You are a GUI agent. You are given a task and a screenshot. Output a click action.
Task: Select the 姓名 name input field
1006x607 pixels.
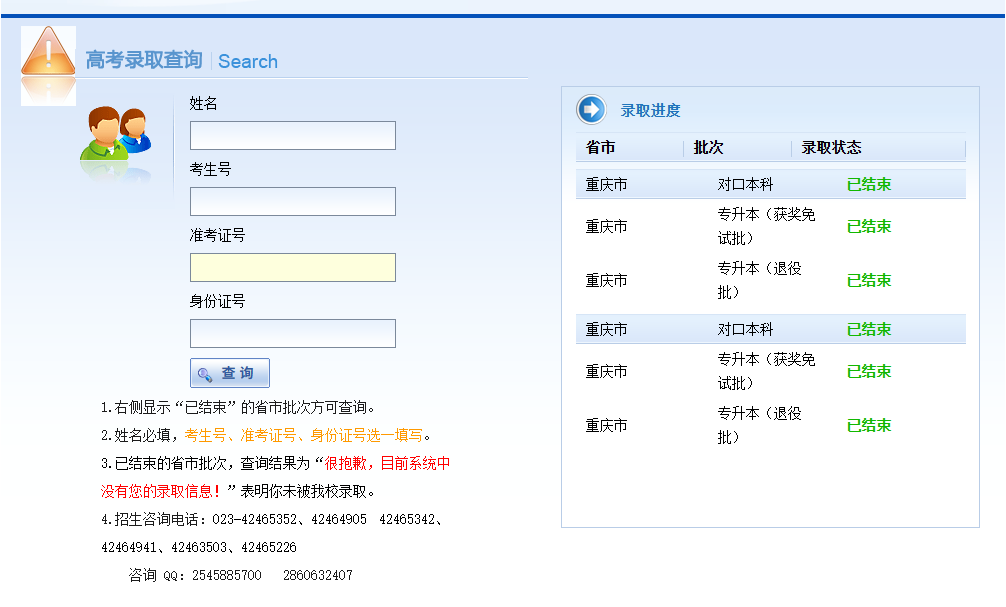click(x=291, y=135)
